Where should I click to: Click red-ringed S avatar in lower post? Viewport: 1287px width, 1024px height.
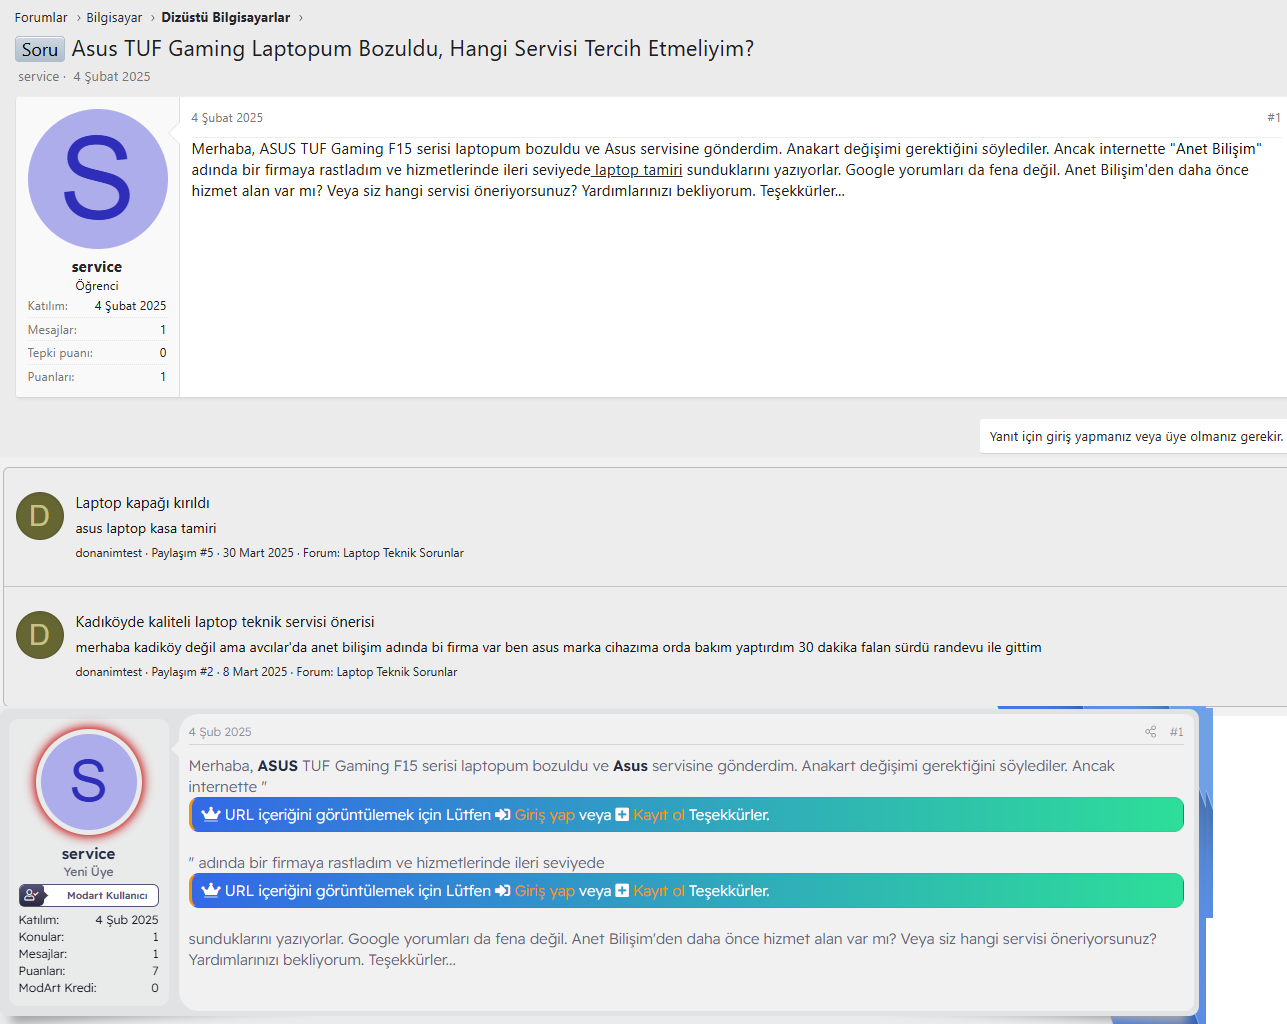[x=89, y=782]
